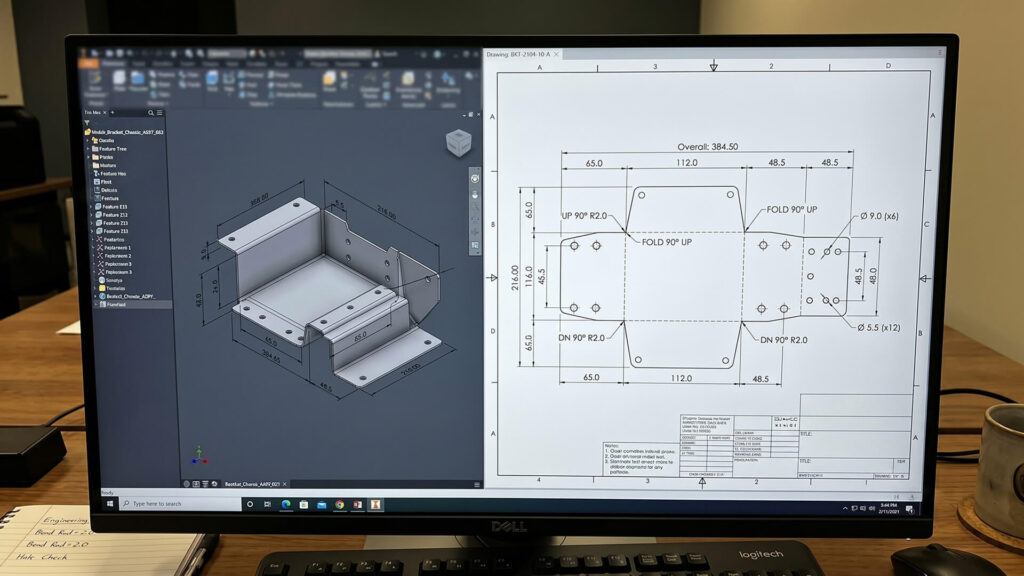Switch to the Bentkat_Chanxk document tab
The width and height of the screenshot is (1024, 576).
pyautogui.click(x=253, y=484)
